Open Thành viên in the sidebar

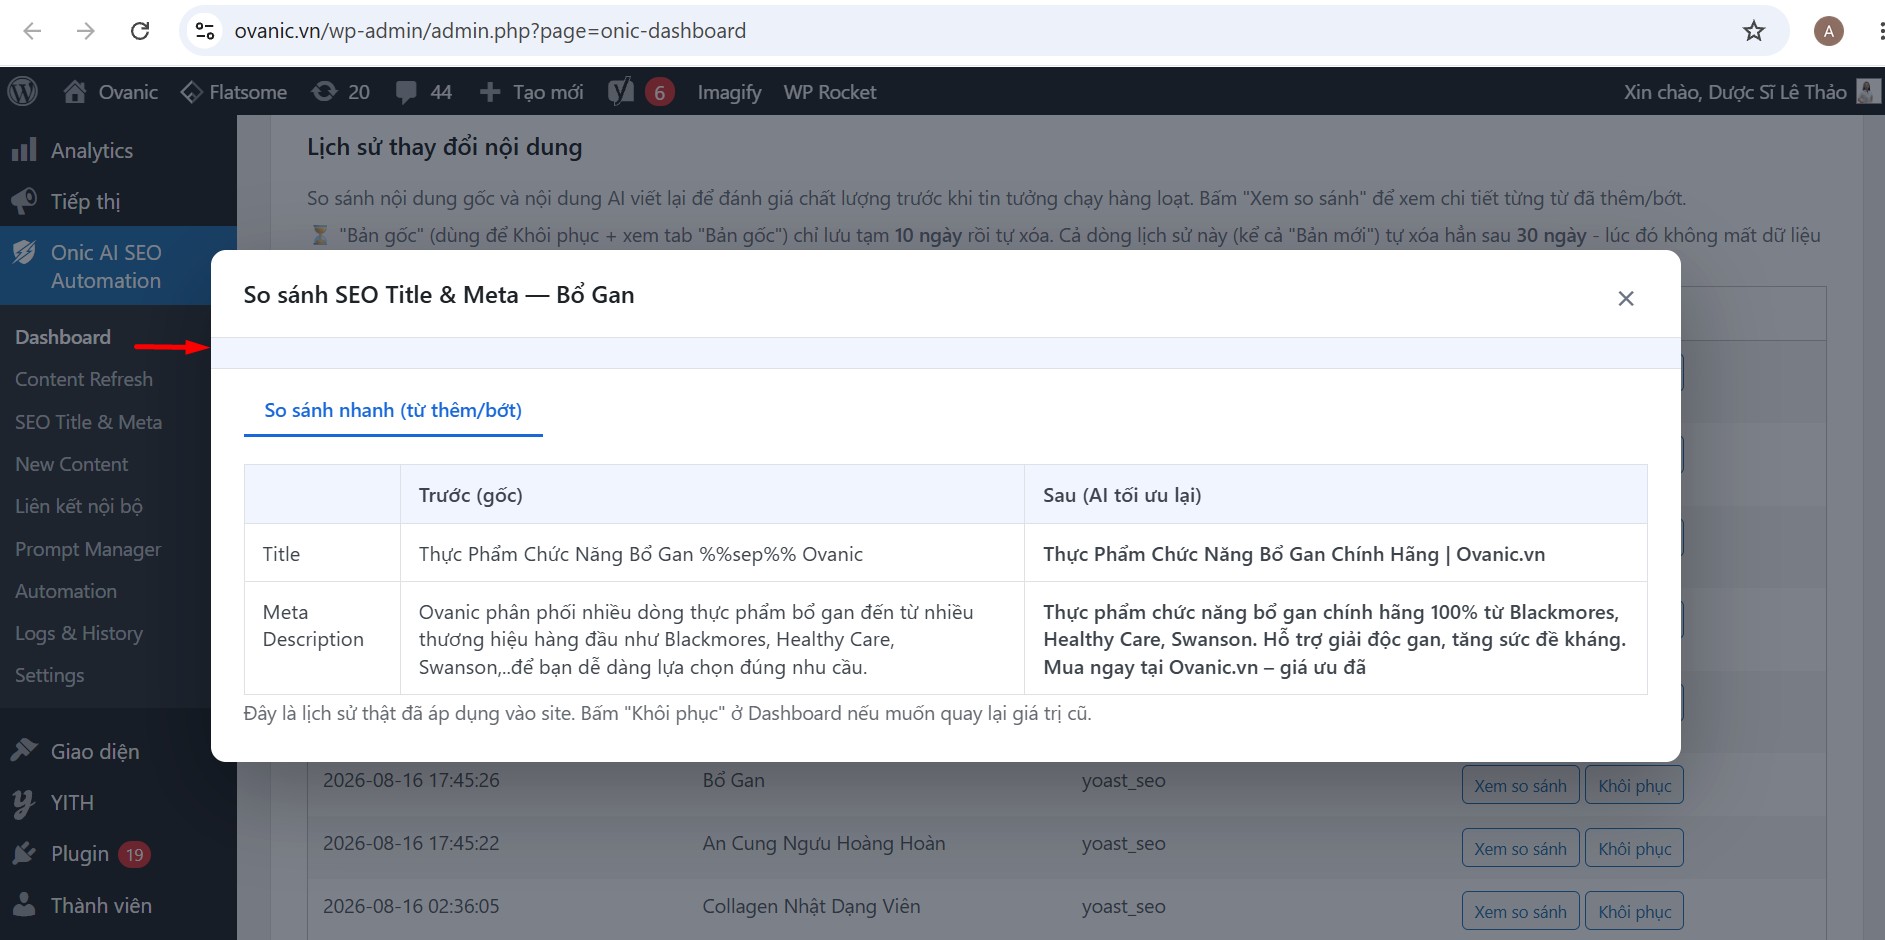pyautogui.click(x=101, y=905)
